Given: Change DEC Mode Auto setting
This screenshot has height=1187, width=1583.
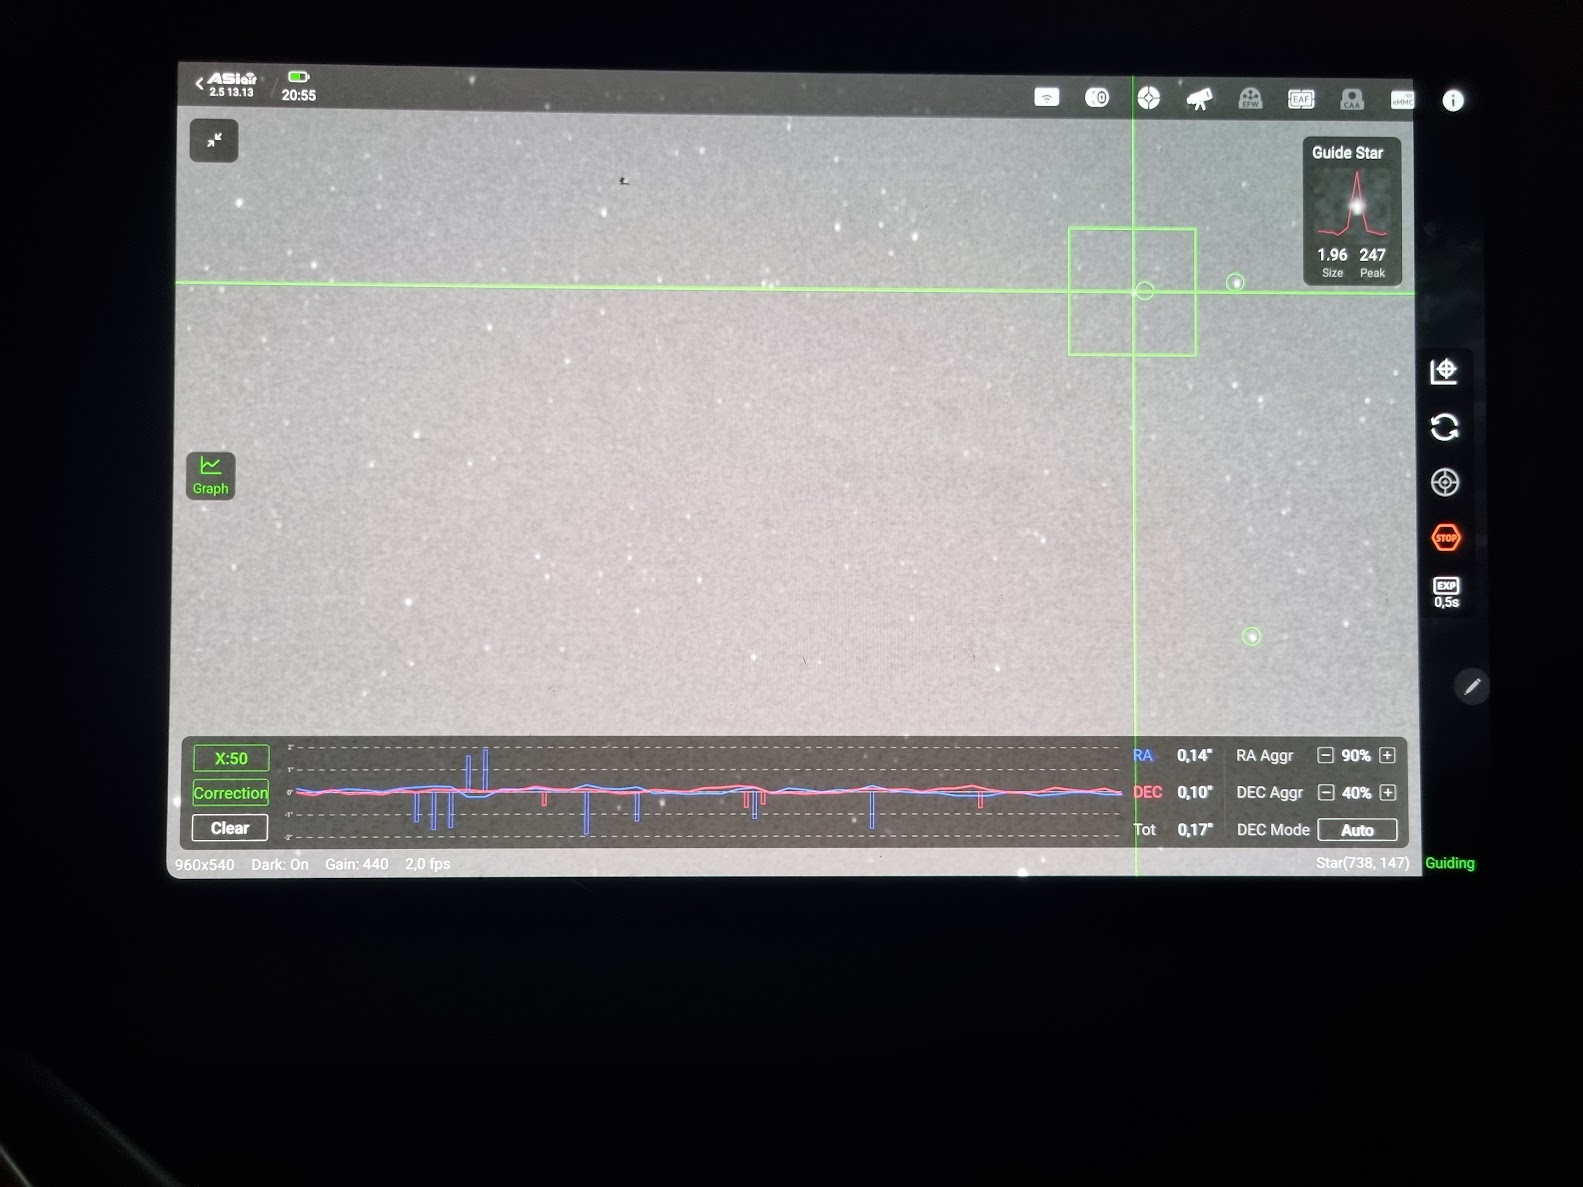Looking at the screenshot, I should [x=1357, y=830].
